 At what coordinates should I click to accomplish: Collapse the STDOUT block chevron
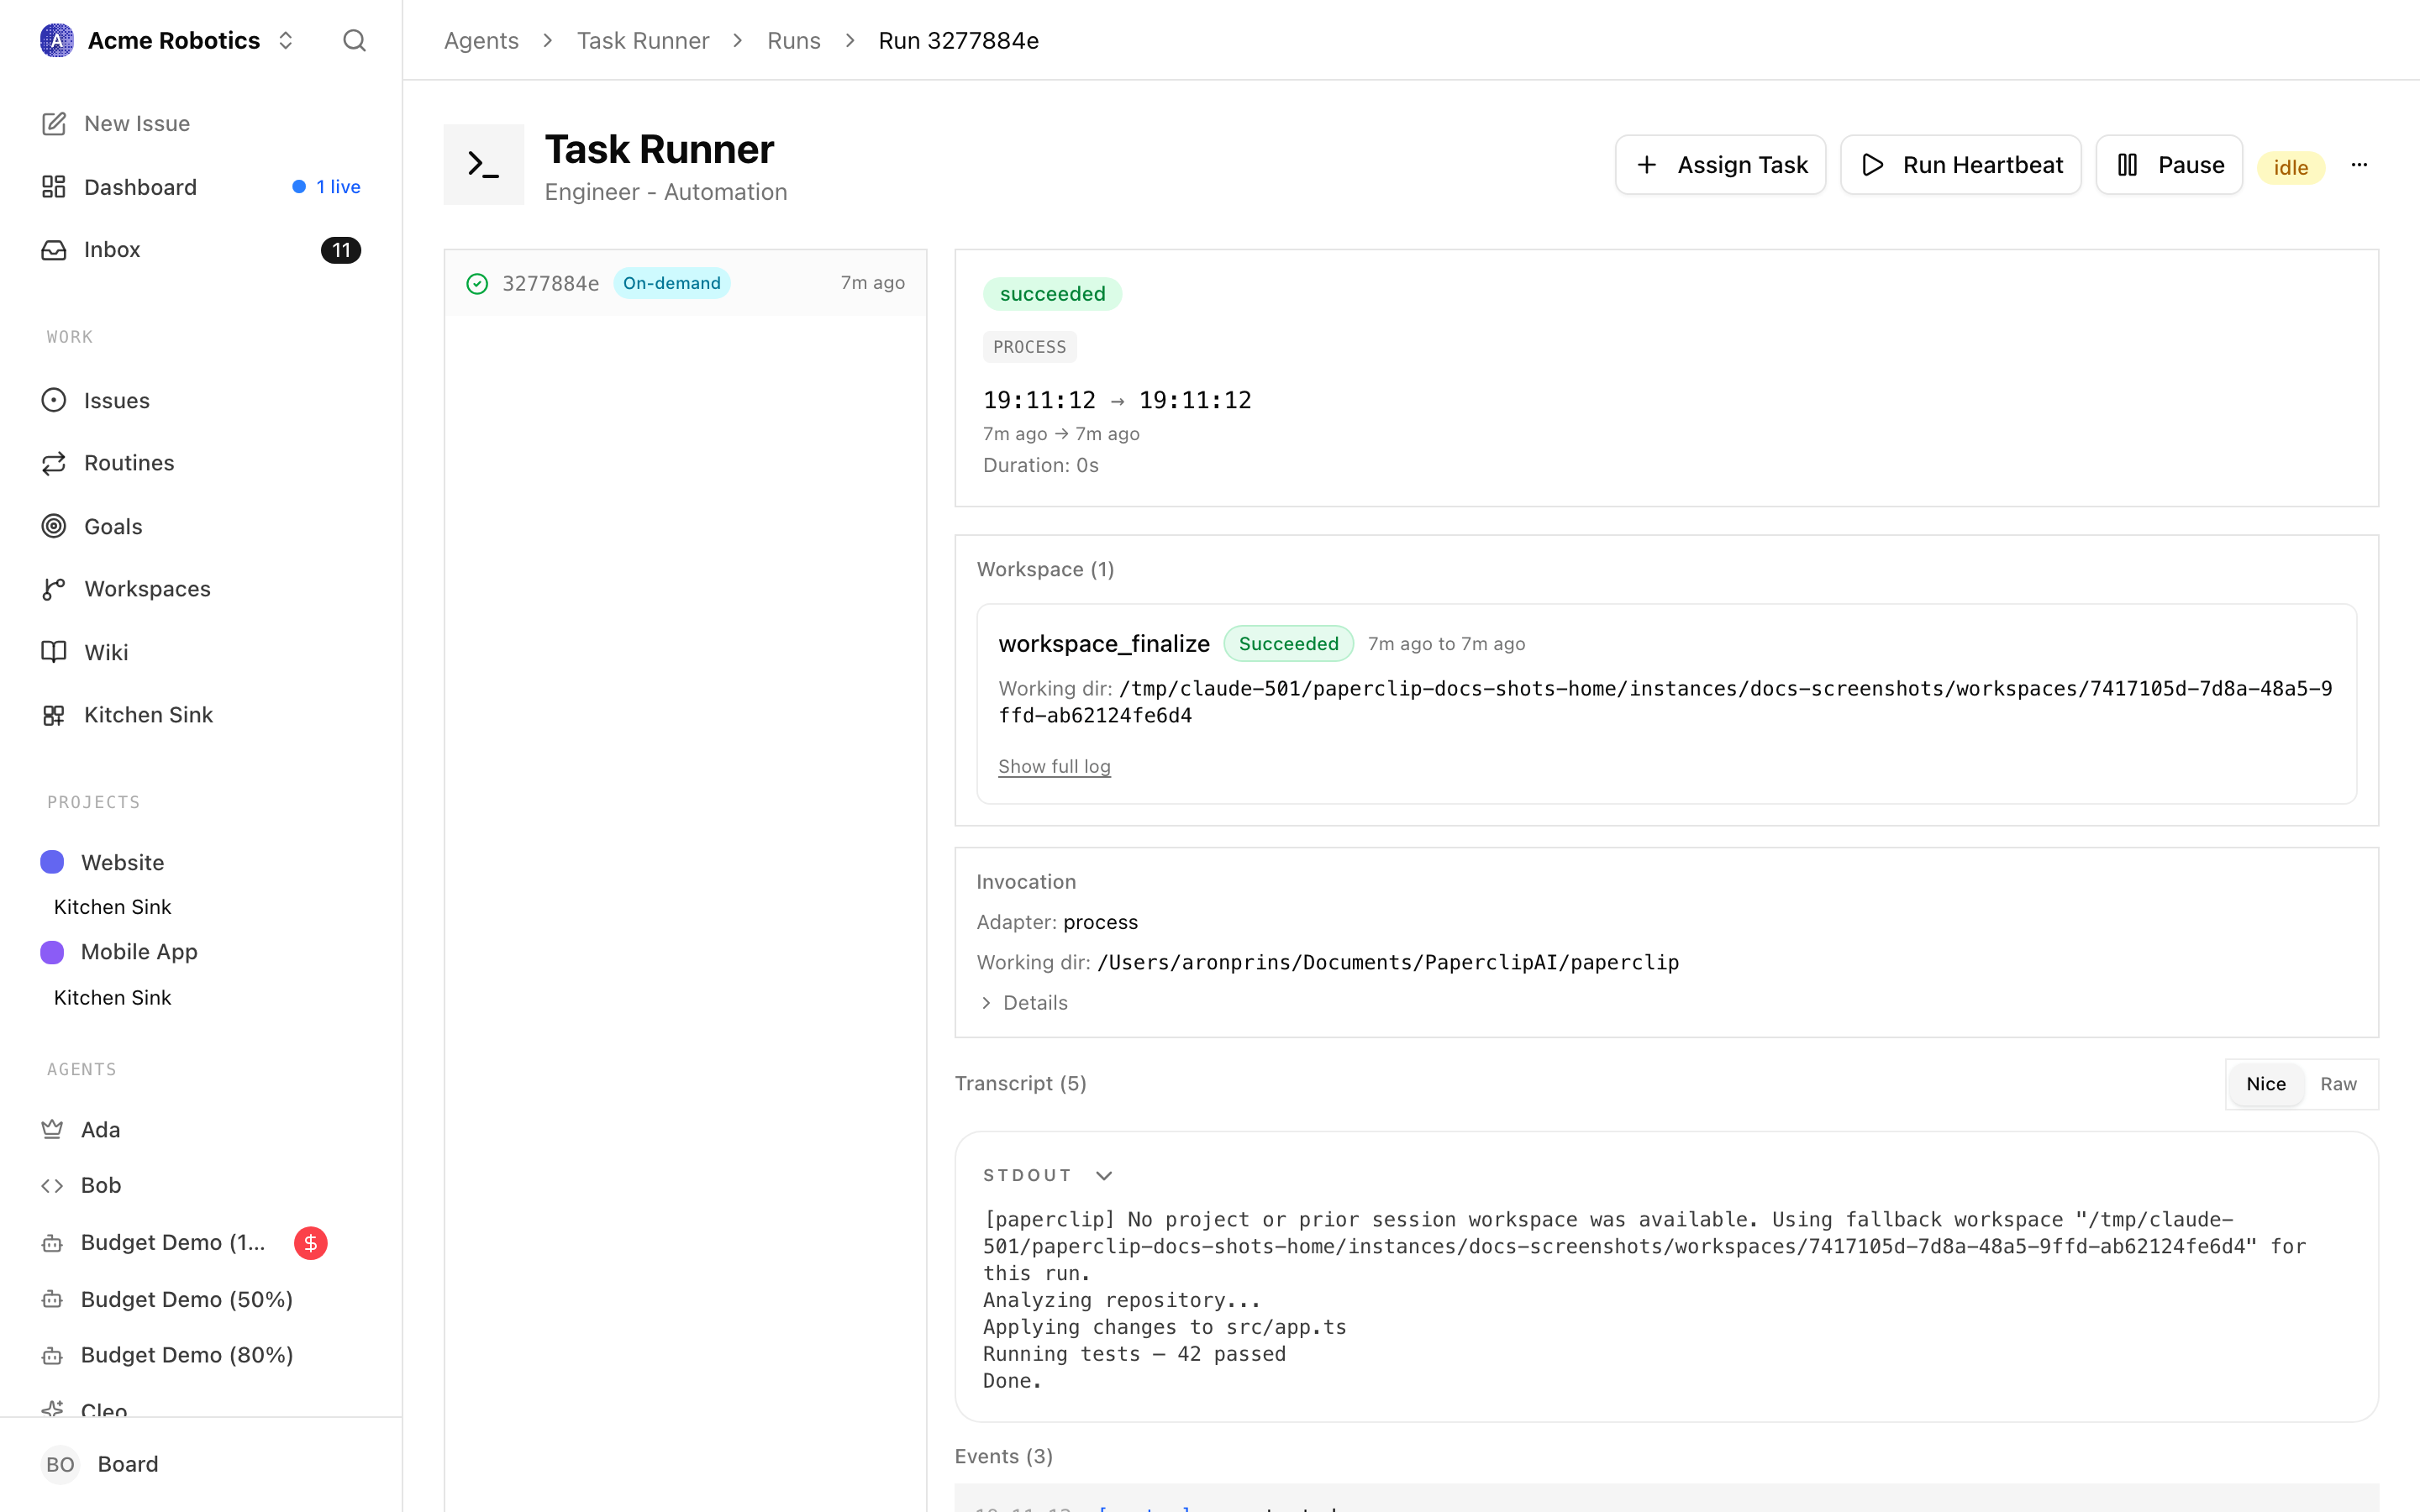tap(1104, 1175)
